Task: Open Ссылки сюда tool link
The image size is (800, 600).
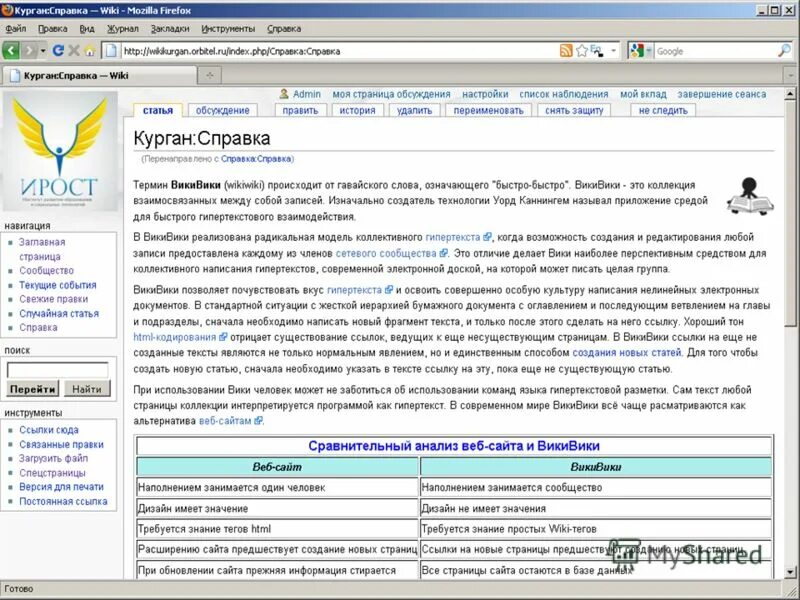Action: pos(48,430)
